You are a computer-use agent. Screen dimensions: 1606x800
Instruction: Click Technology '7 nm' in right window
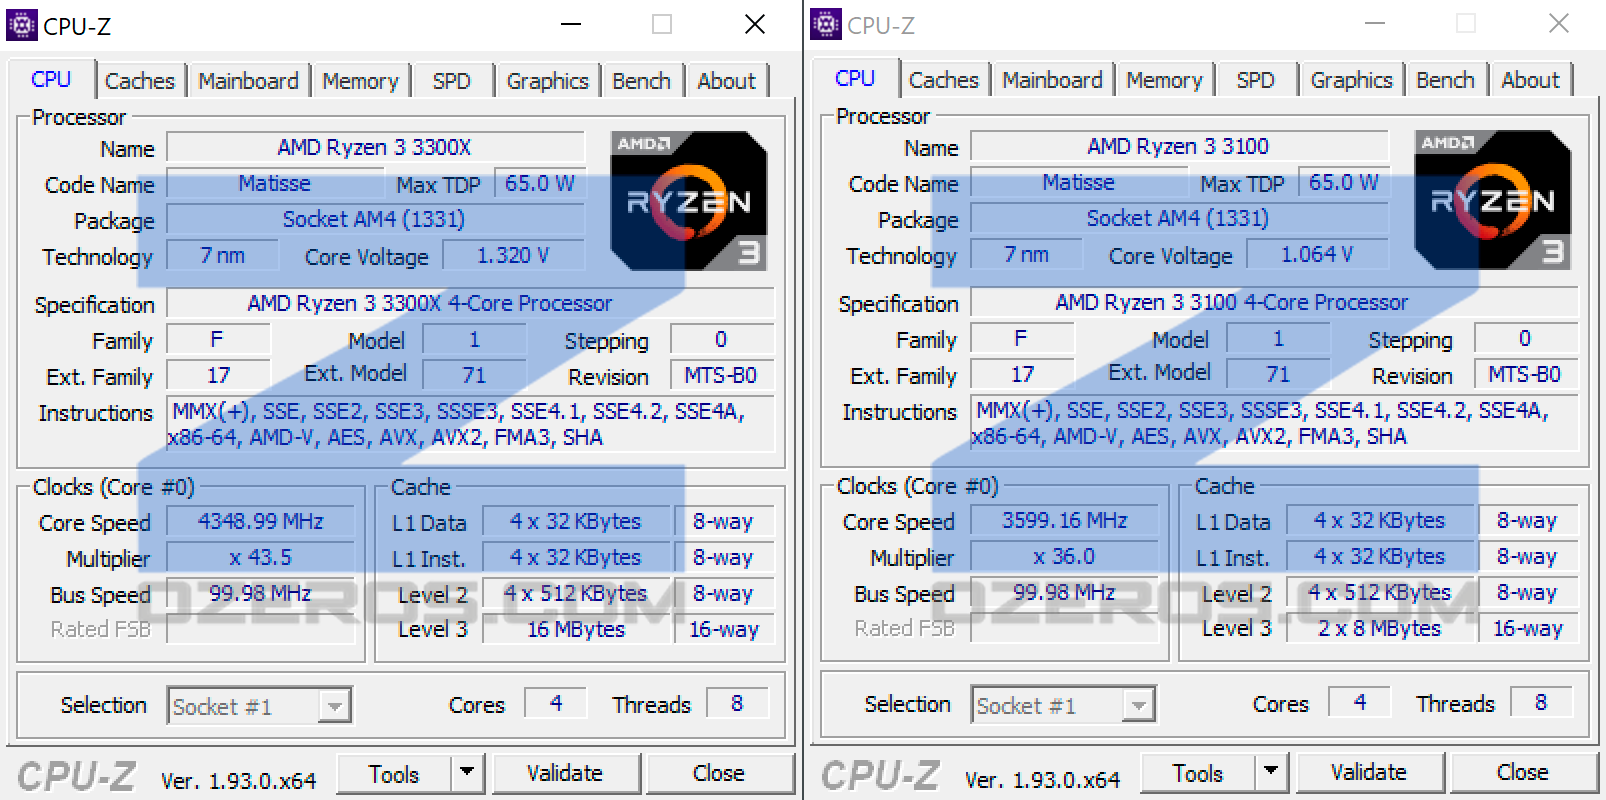coord(1027,255)
